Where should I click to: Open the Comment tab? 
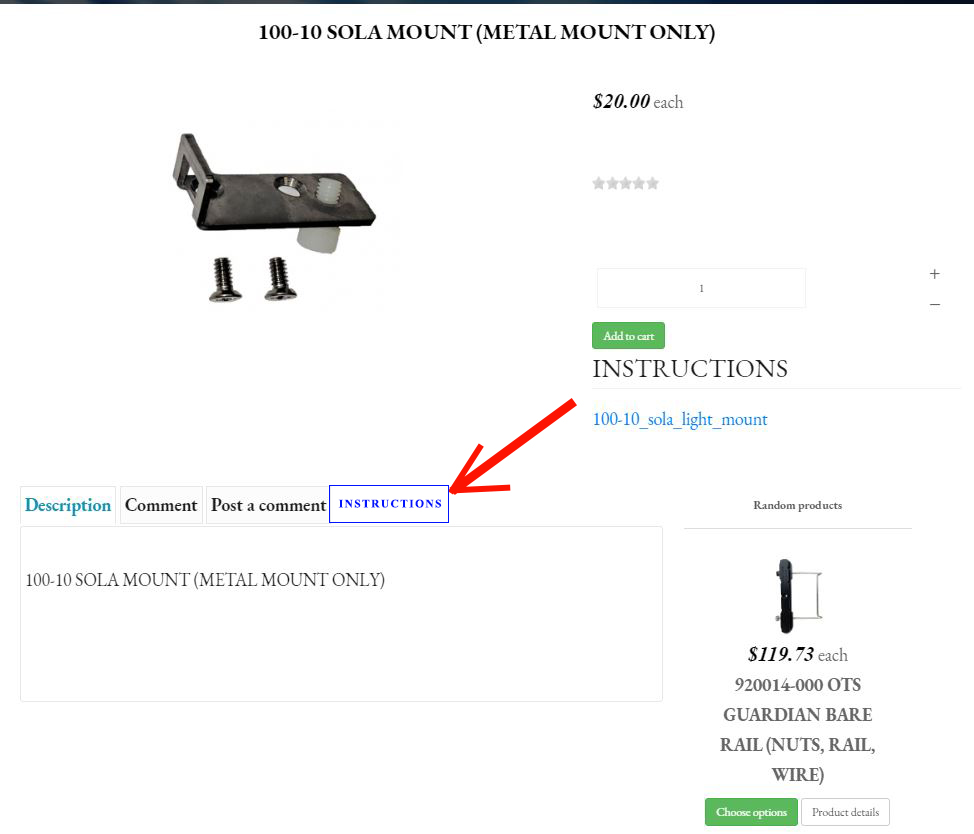[x=161, y=505]
